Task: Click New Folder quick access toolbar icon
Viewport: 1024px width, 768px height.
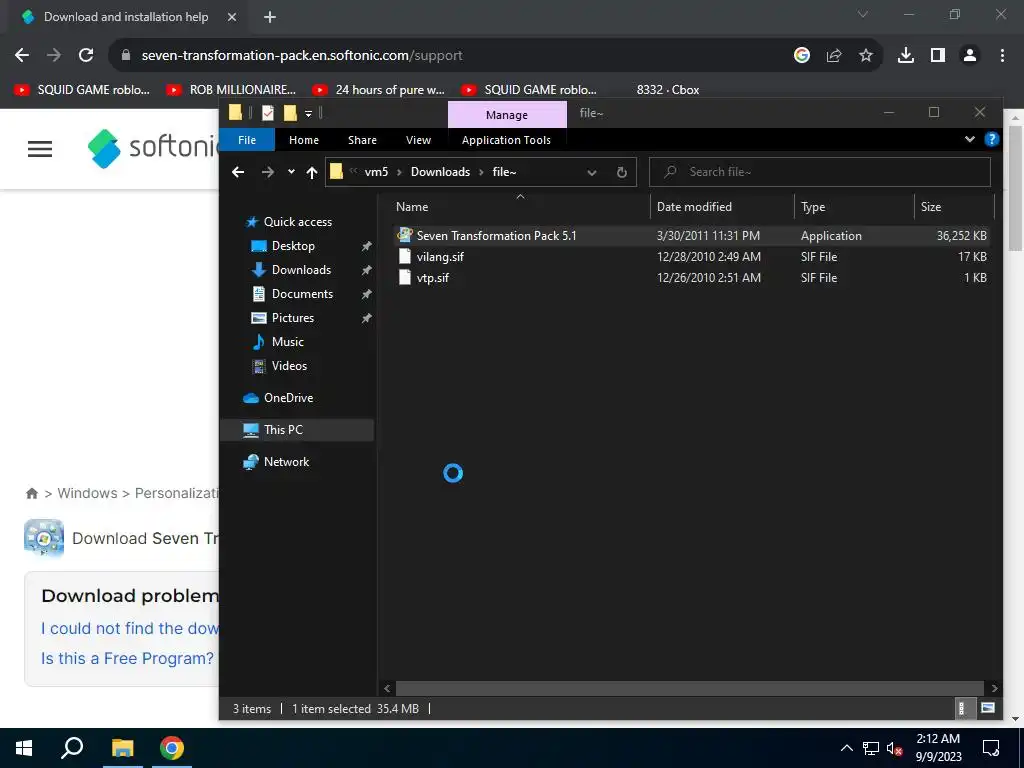Action: coord(290,113)
